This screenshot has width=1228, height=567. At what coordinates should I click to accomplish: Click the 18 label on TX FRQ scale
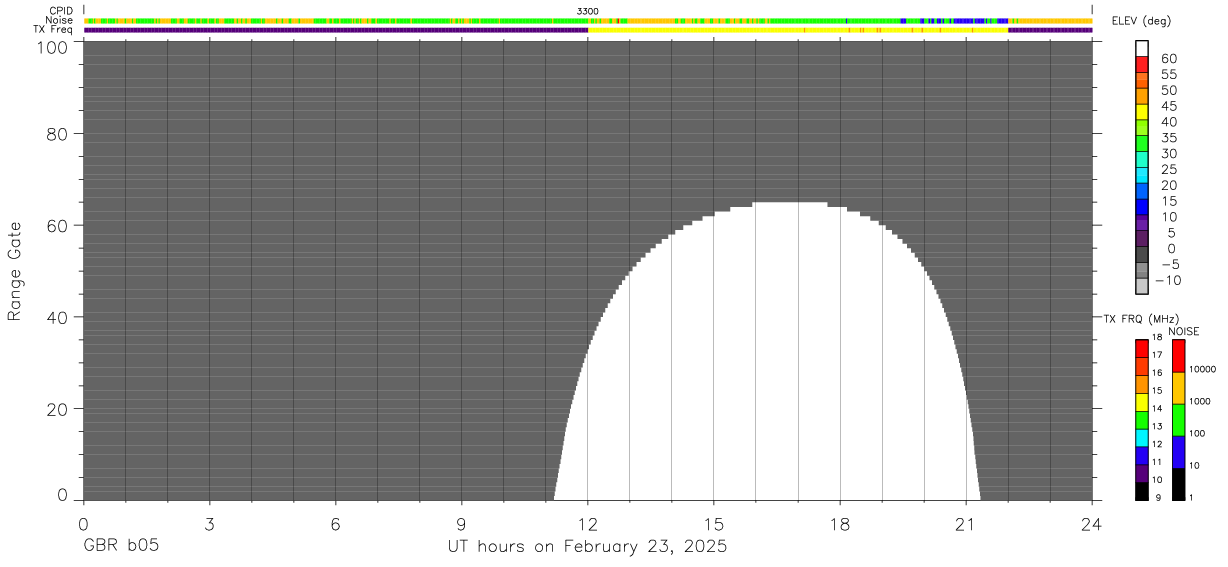(x=1157, y=338)
